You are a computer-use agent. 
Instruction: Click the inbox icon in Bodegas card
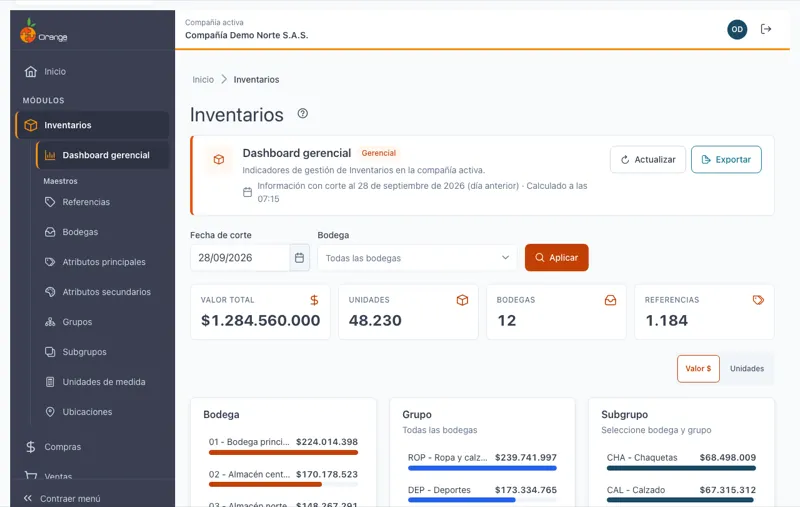coord(610,300)
